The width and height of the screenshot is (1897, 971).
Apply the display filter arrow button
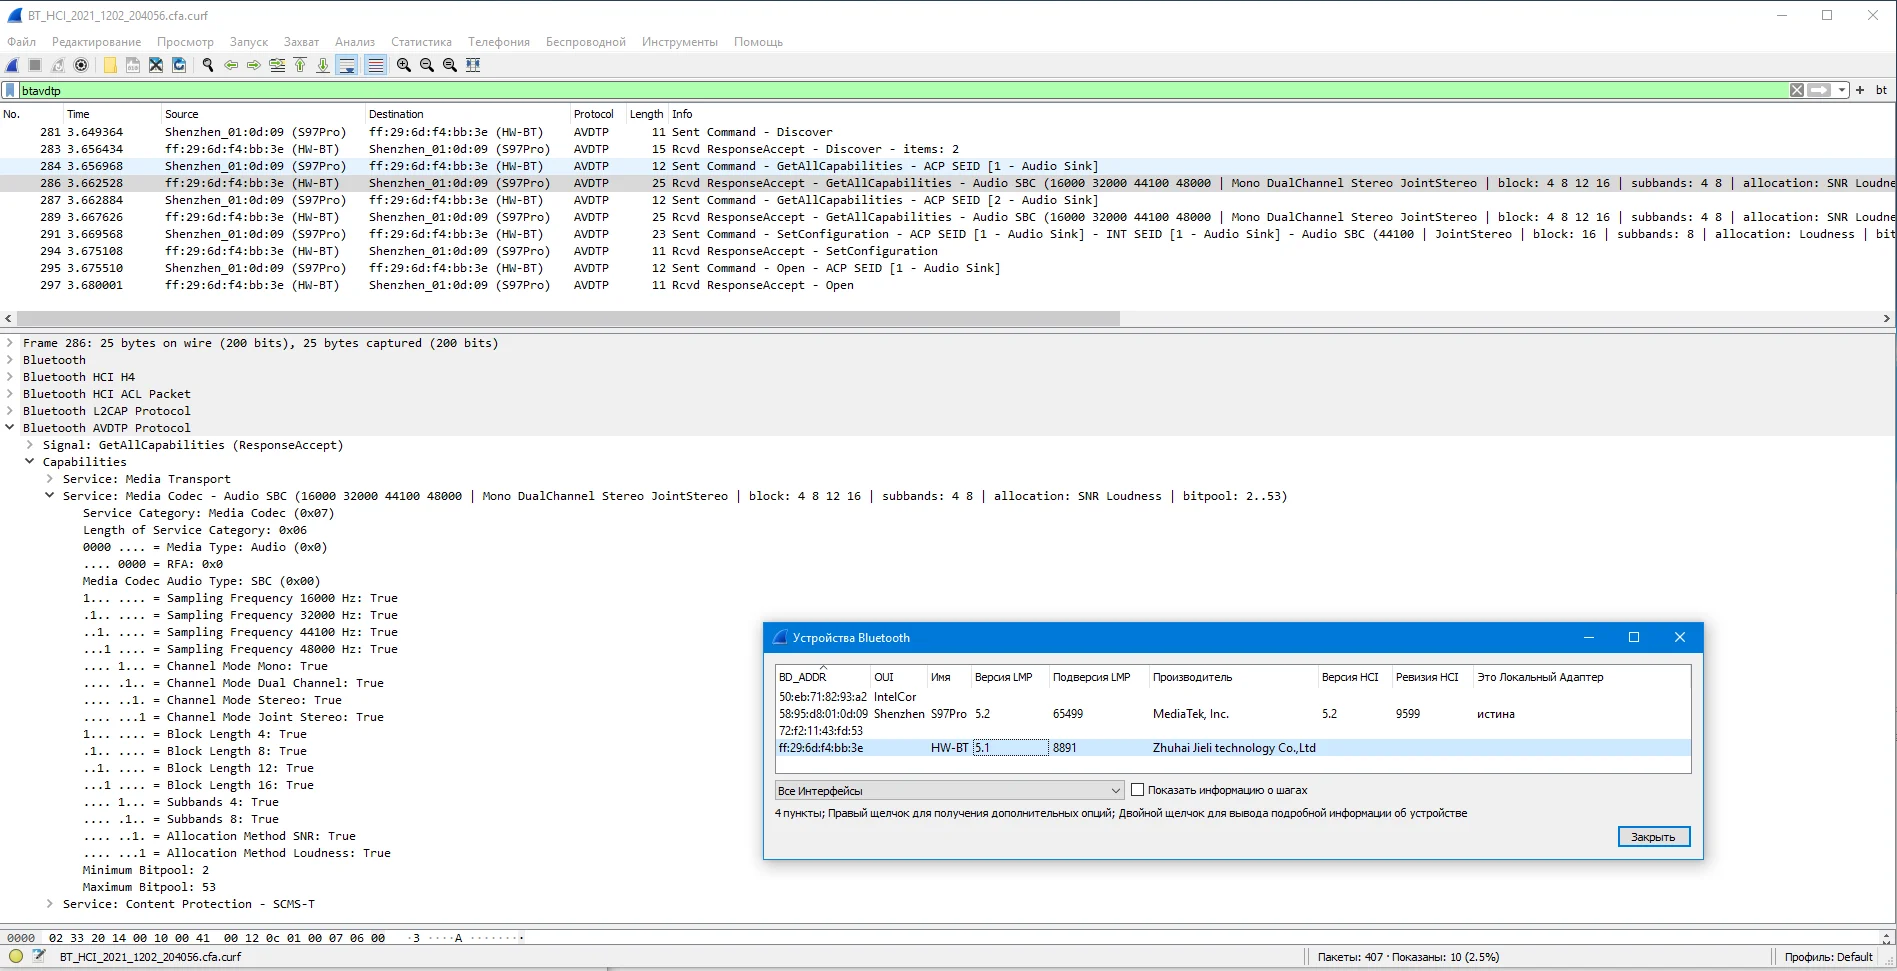[x=1819, y=90]
